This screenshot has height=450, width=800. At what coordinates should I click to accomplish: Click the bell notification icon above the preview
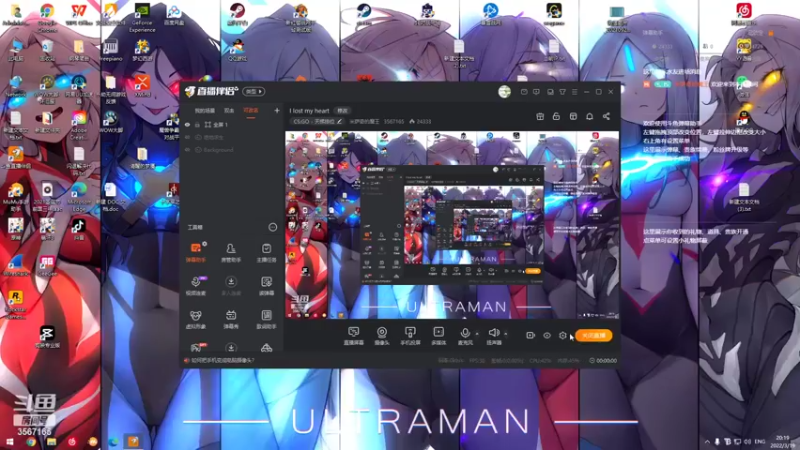pyautogui.click(x=589, y=116)
